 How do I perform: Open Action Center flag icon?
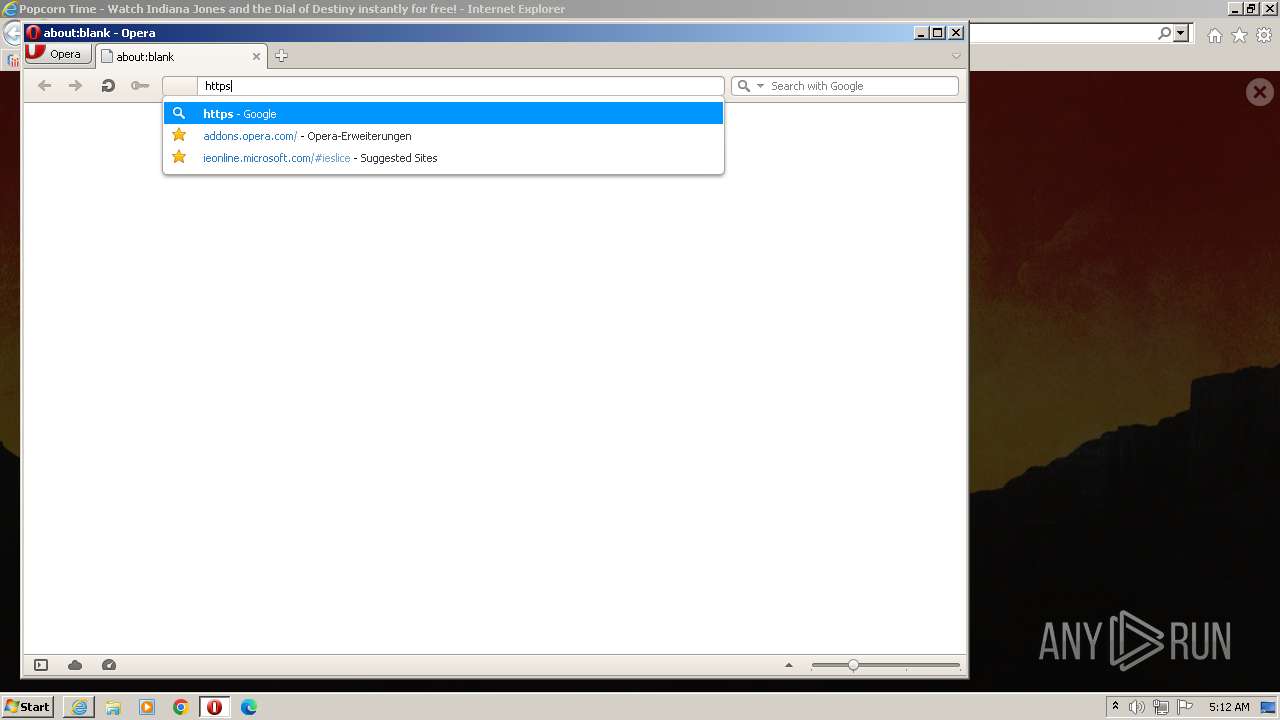coord(1185,707)
